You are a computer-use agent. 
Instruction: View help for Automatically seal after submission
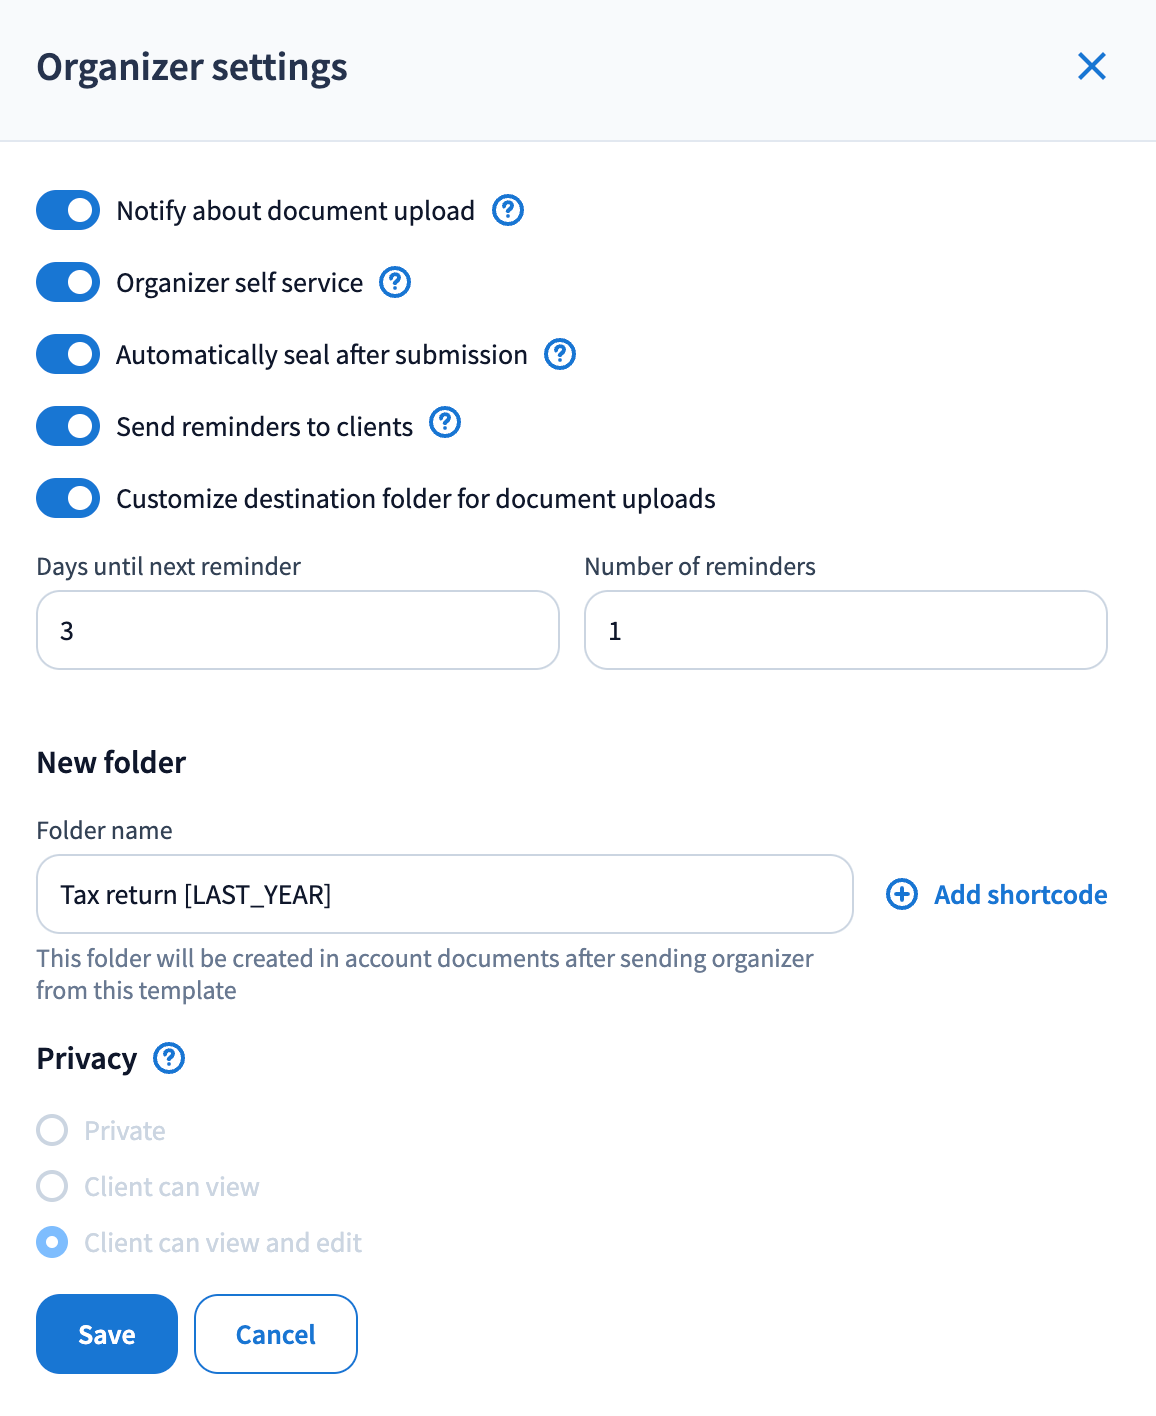(560, 354)
